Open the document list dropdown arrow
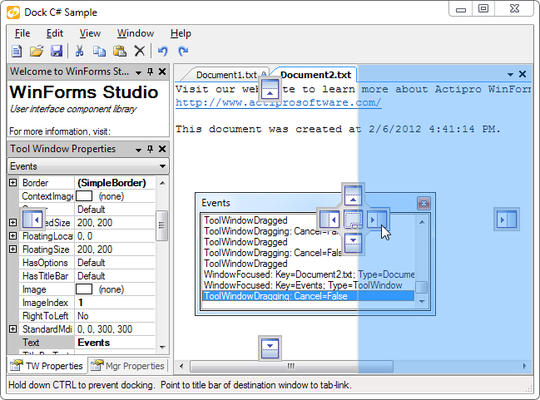540x400 pixels. coord(510,74)
